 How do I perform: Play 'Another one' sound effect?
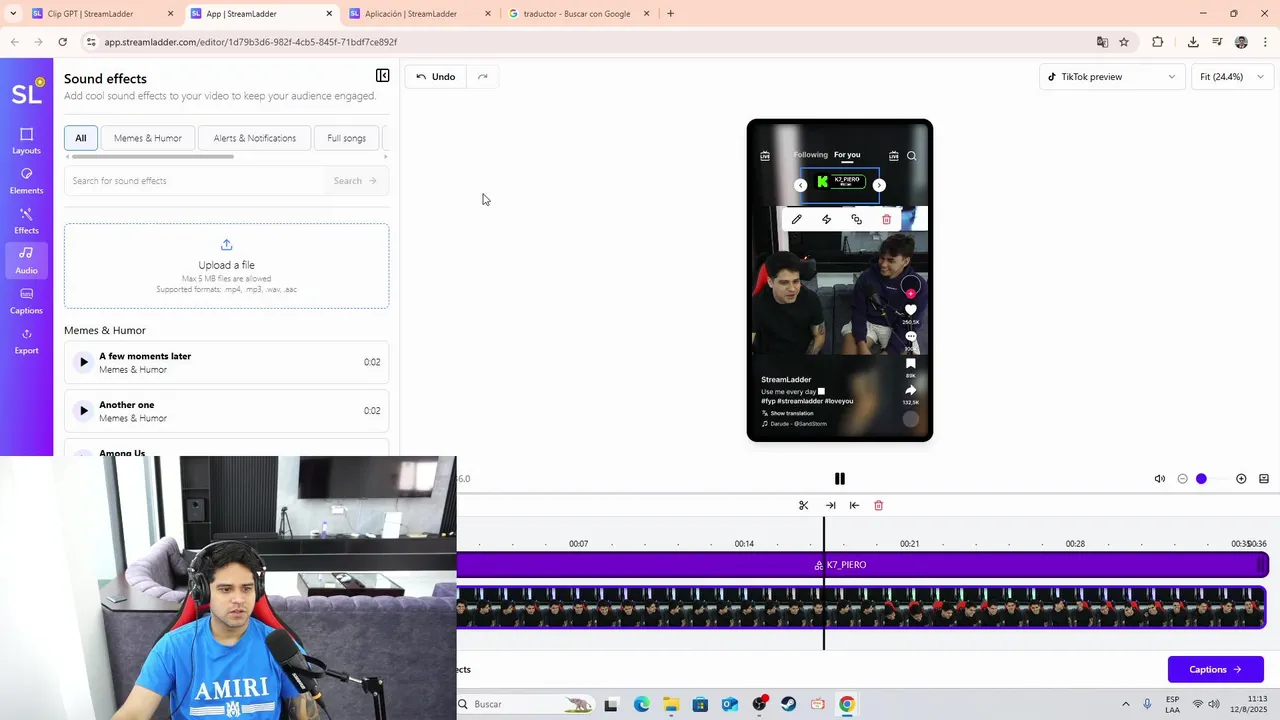pos(83,411)
